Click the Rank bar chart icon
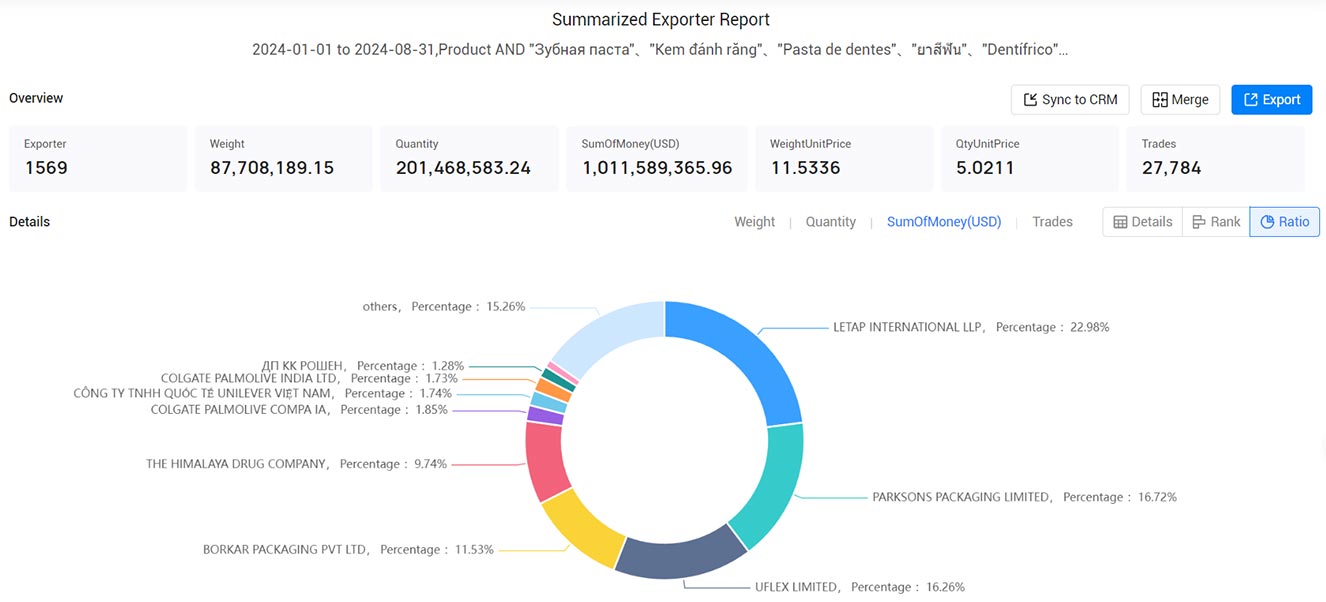Image resolution: width=1326 pixels, height=602 pixels. (x=1199, y=222)
